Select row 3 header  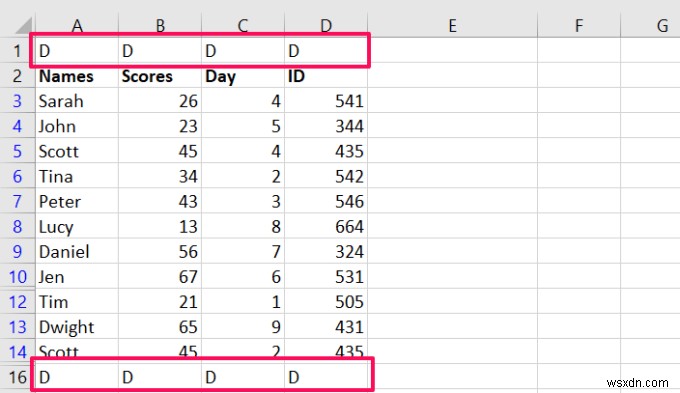17,101
